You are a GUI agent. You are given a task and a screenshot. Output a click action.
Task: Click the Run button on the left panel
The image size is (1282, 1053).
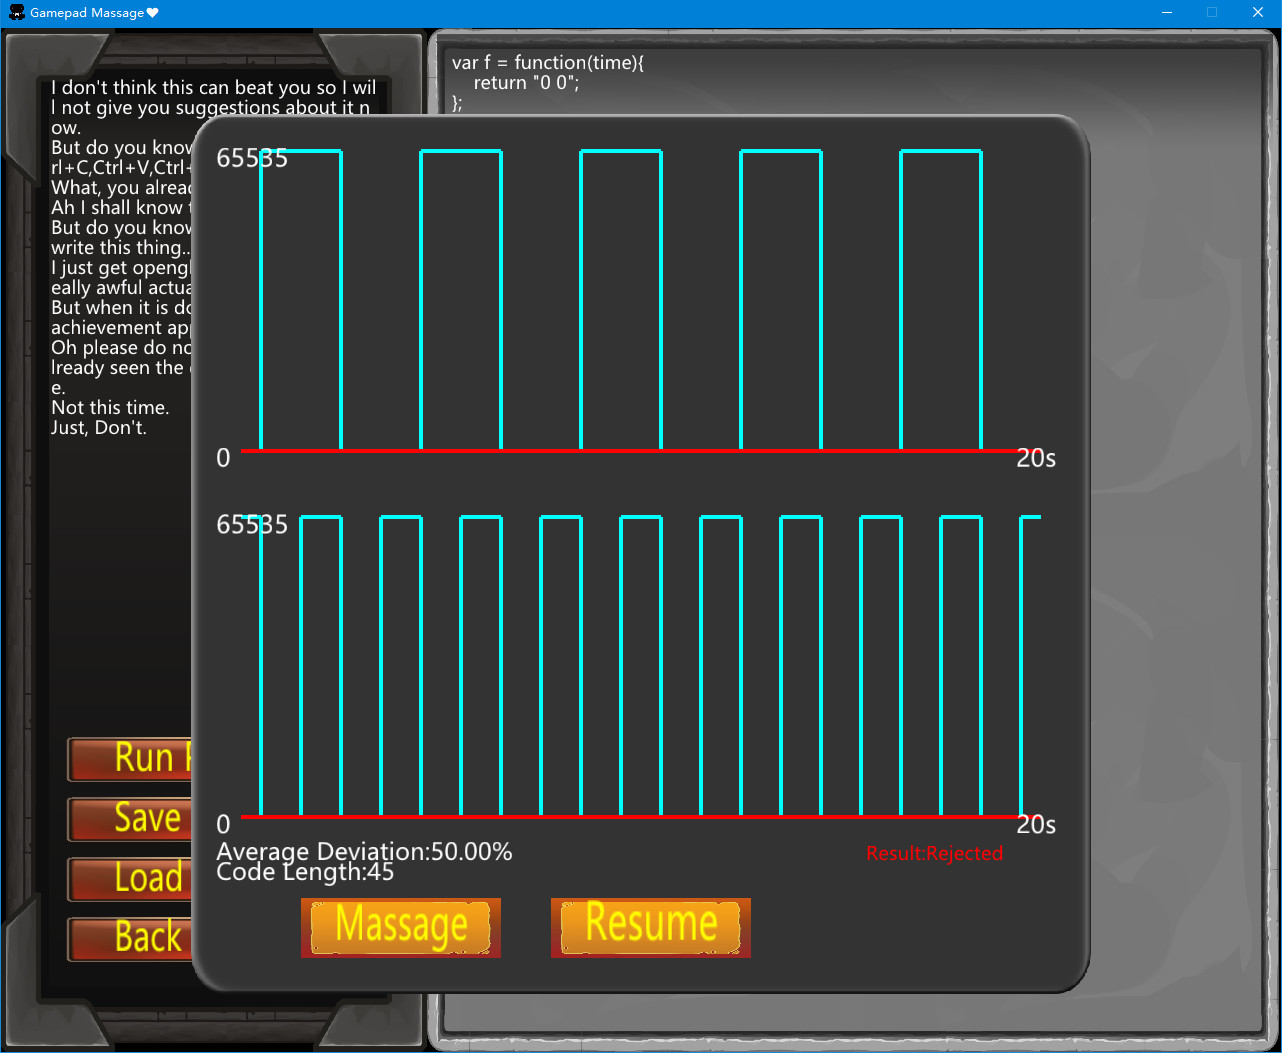click(130, 759)
